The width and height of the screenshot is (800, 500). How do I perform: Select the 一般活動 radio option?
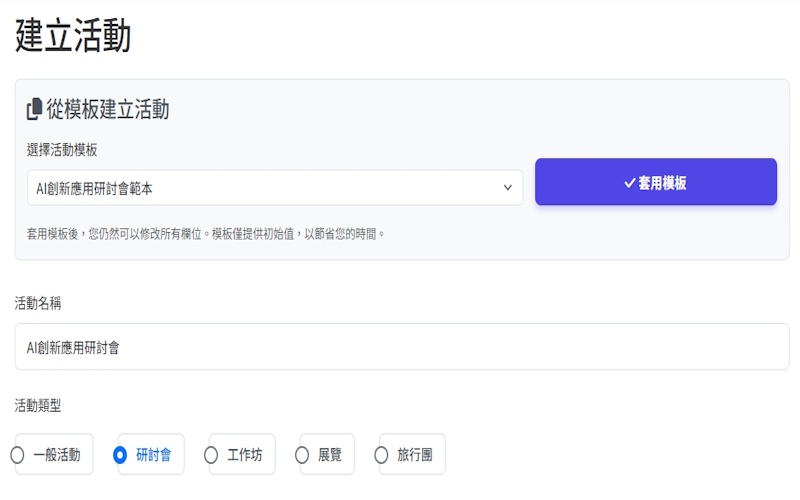coord(17,455)
